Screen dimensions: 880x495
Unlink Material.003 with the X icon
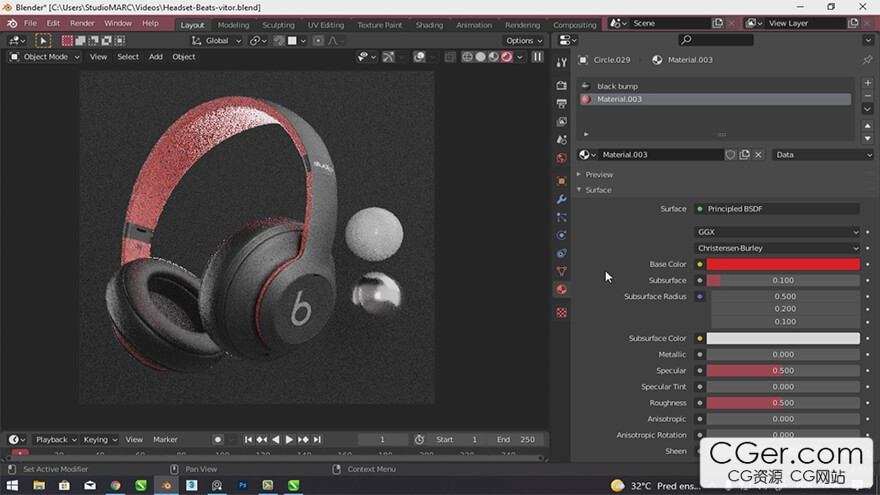tap(758, 154)
